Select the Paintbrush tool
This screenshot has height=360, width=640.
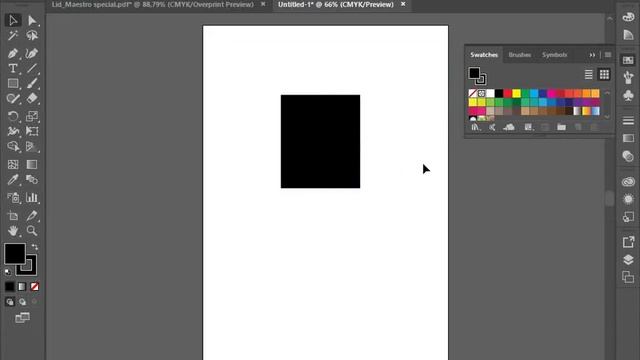point(32,84)
